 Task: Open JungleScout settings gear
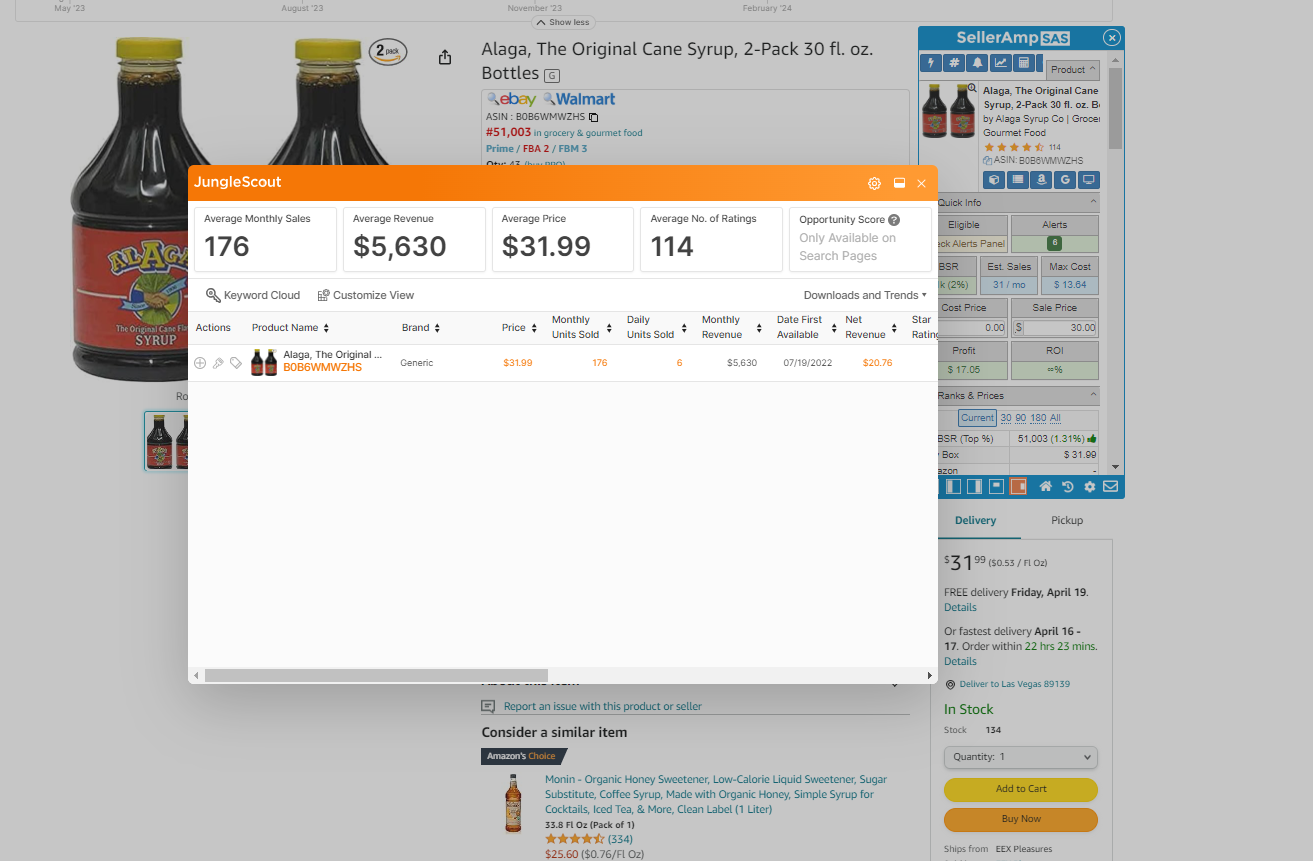[874, 183]
